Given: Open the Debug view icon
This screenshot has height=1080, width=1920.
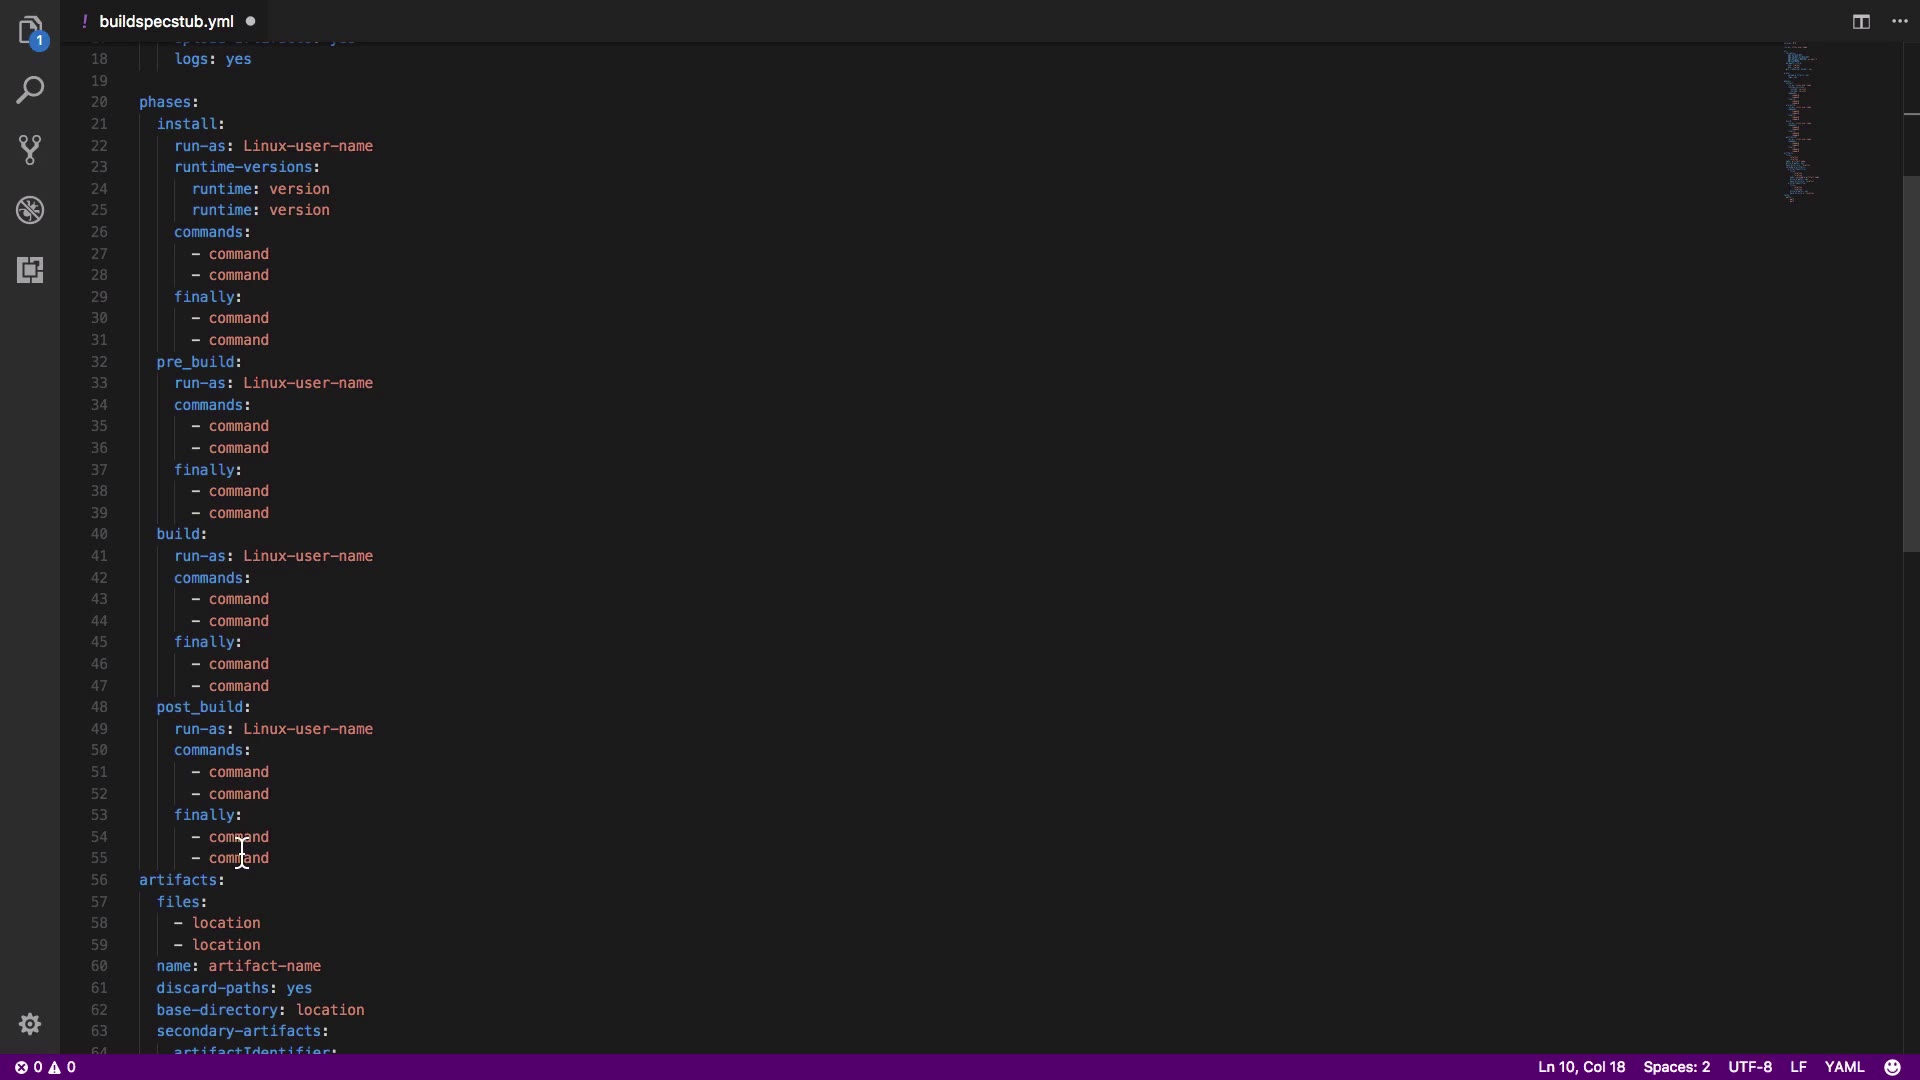Looking at the screenshot, I should (30, 210).
